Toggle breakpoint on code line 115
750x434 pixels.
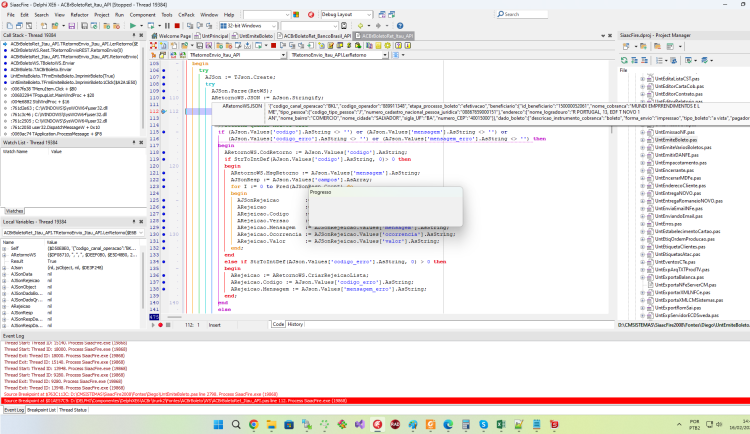tap(164, 132)
